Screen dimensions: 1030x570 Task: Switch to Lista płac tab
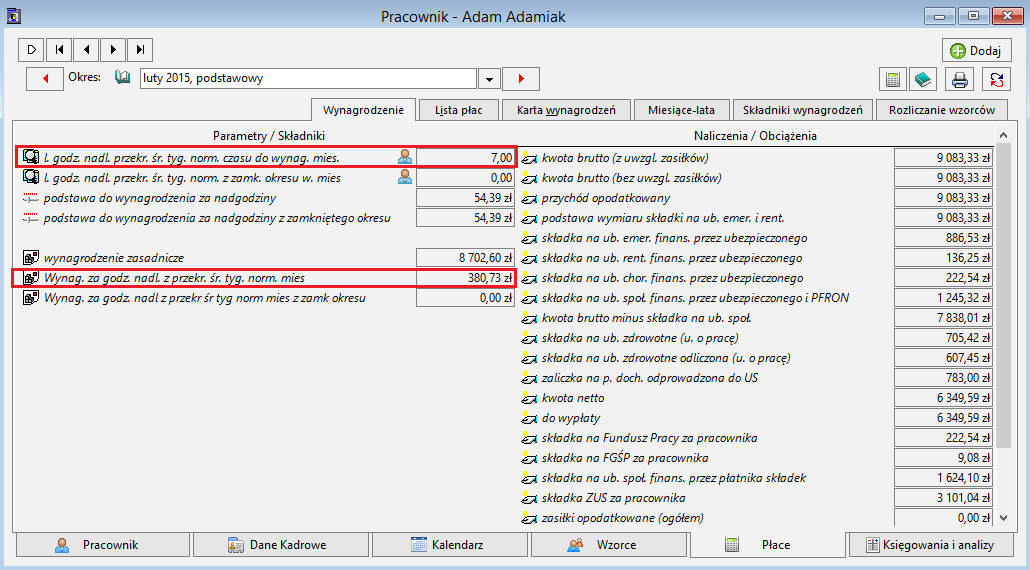pos(459,110)
